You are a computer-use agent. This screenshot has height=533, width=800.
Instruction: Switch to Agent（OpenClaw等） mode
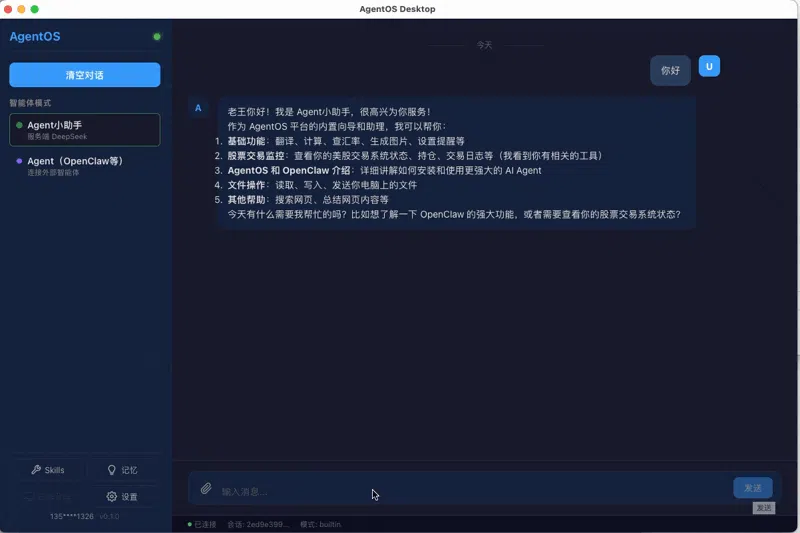[x=85, y=166]
